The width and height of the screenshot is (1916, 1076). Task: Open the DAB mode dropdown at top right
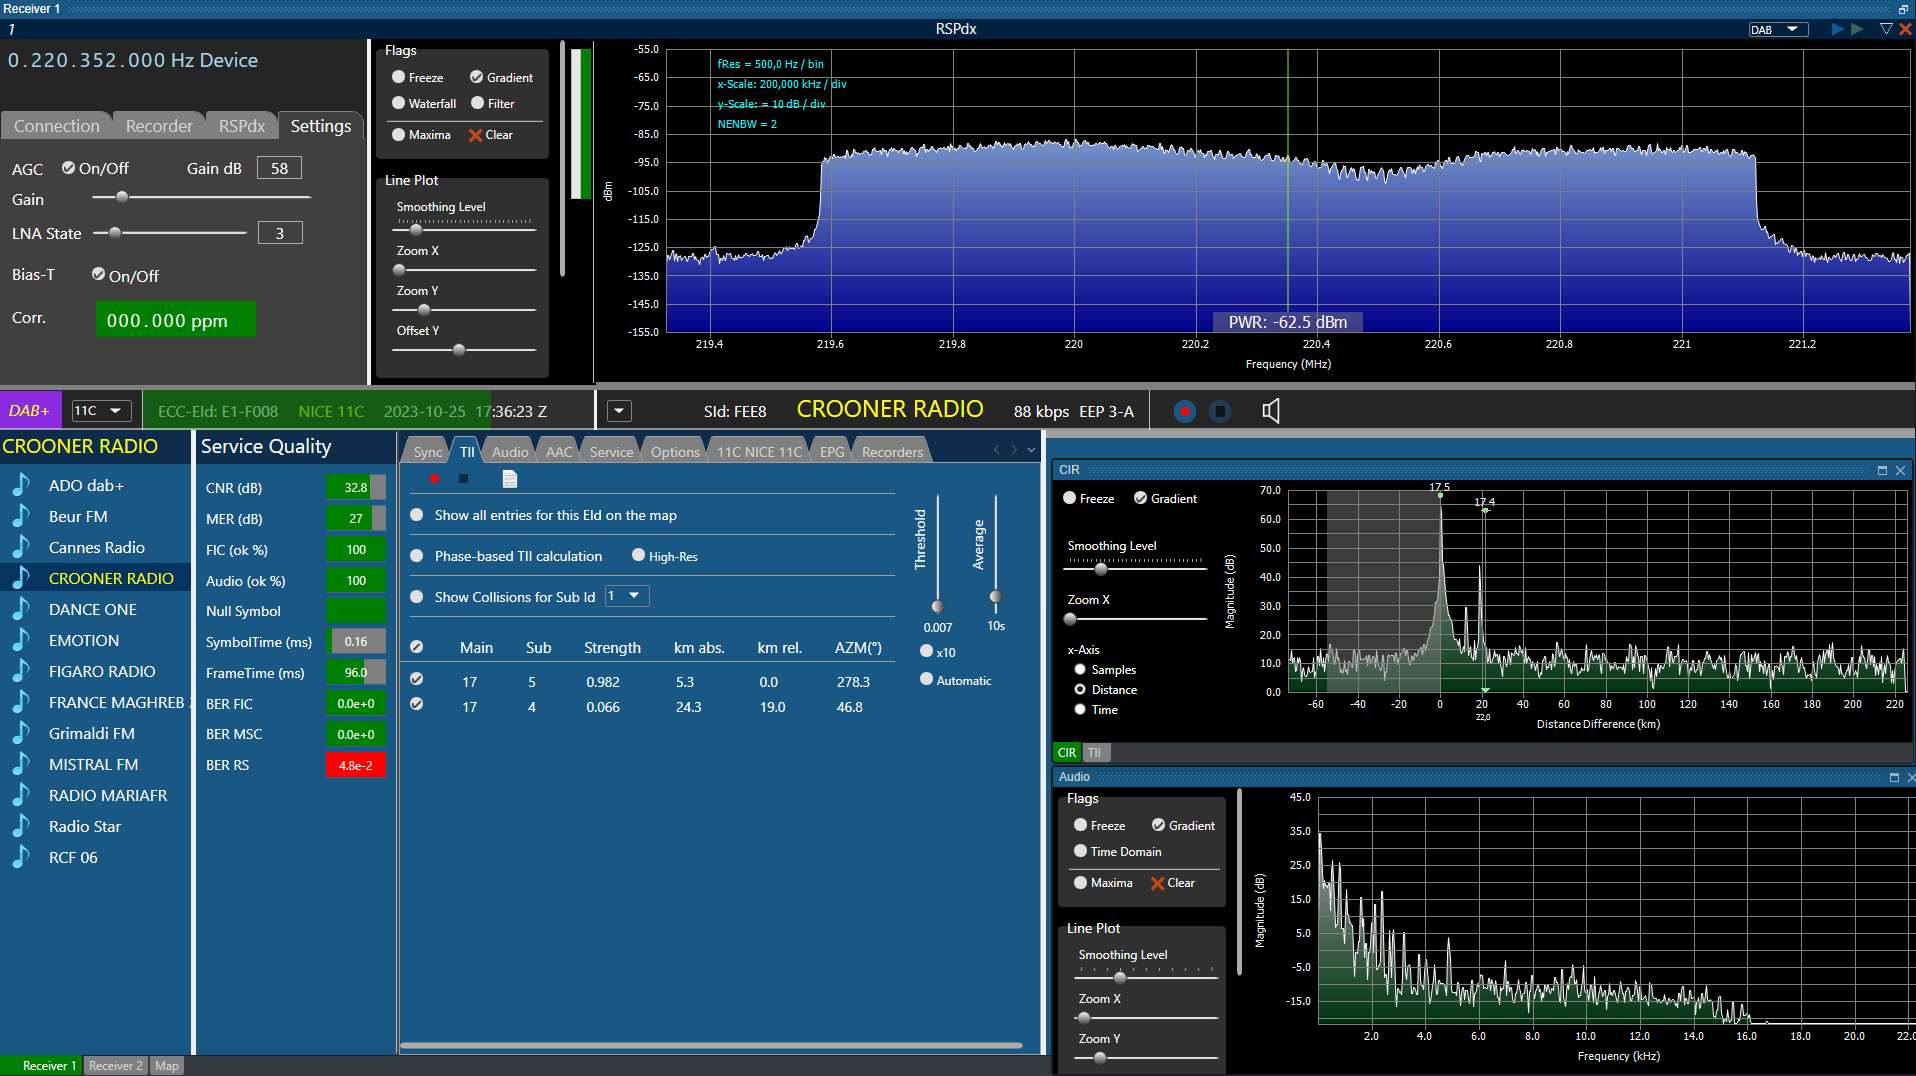click(1778, 29)
